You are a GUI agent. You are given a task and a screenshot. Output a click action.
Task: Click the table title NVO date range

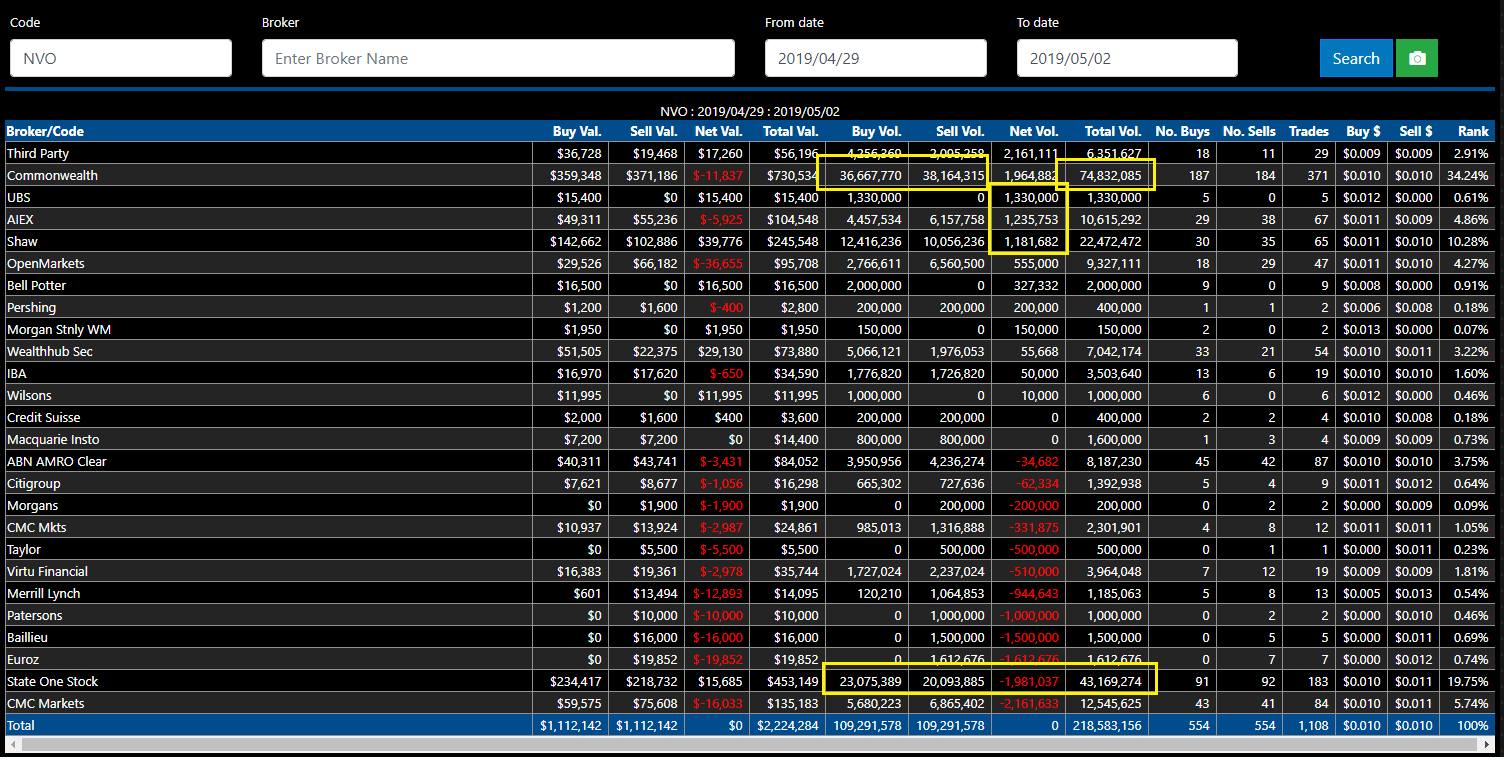pyautogui.click(x=750, y=111)
